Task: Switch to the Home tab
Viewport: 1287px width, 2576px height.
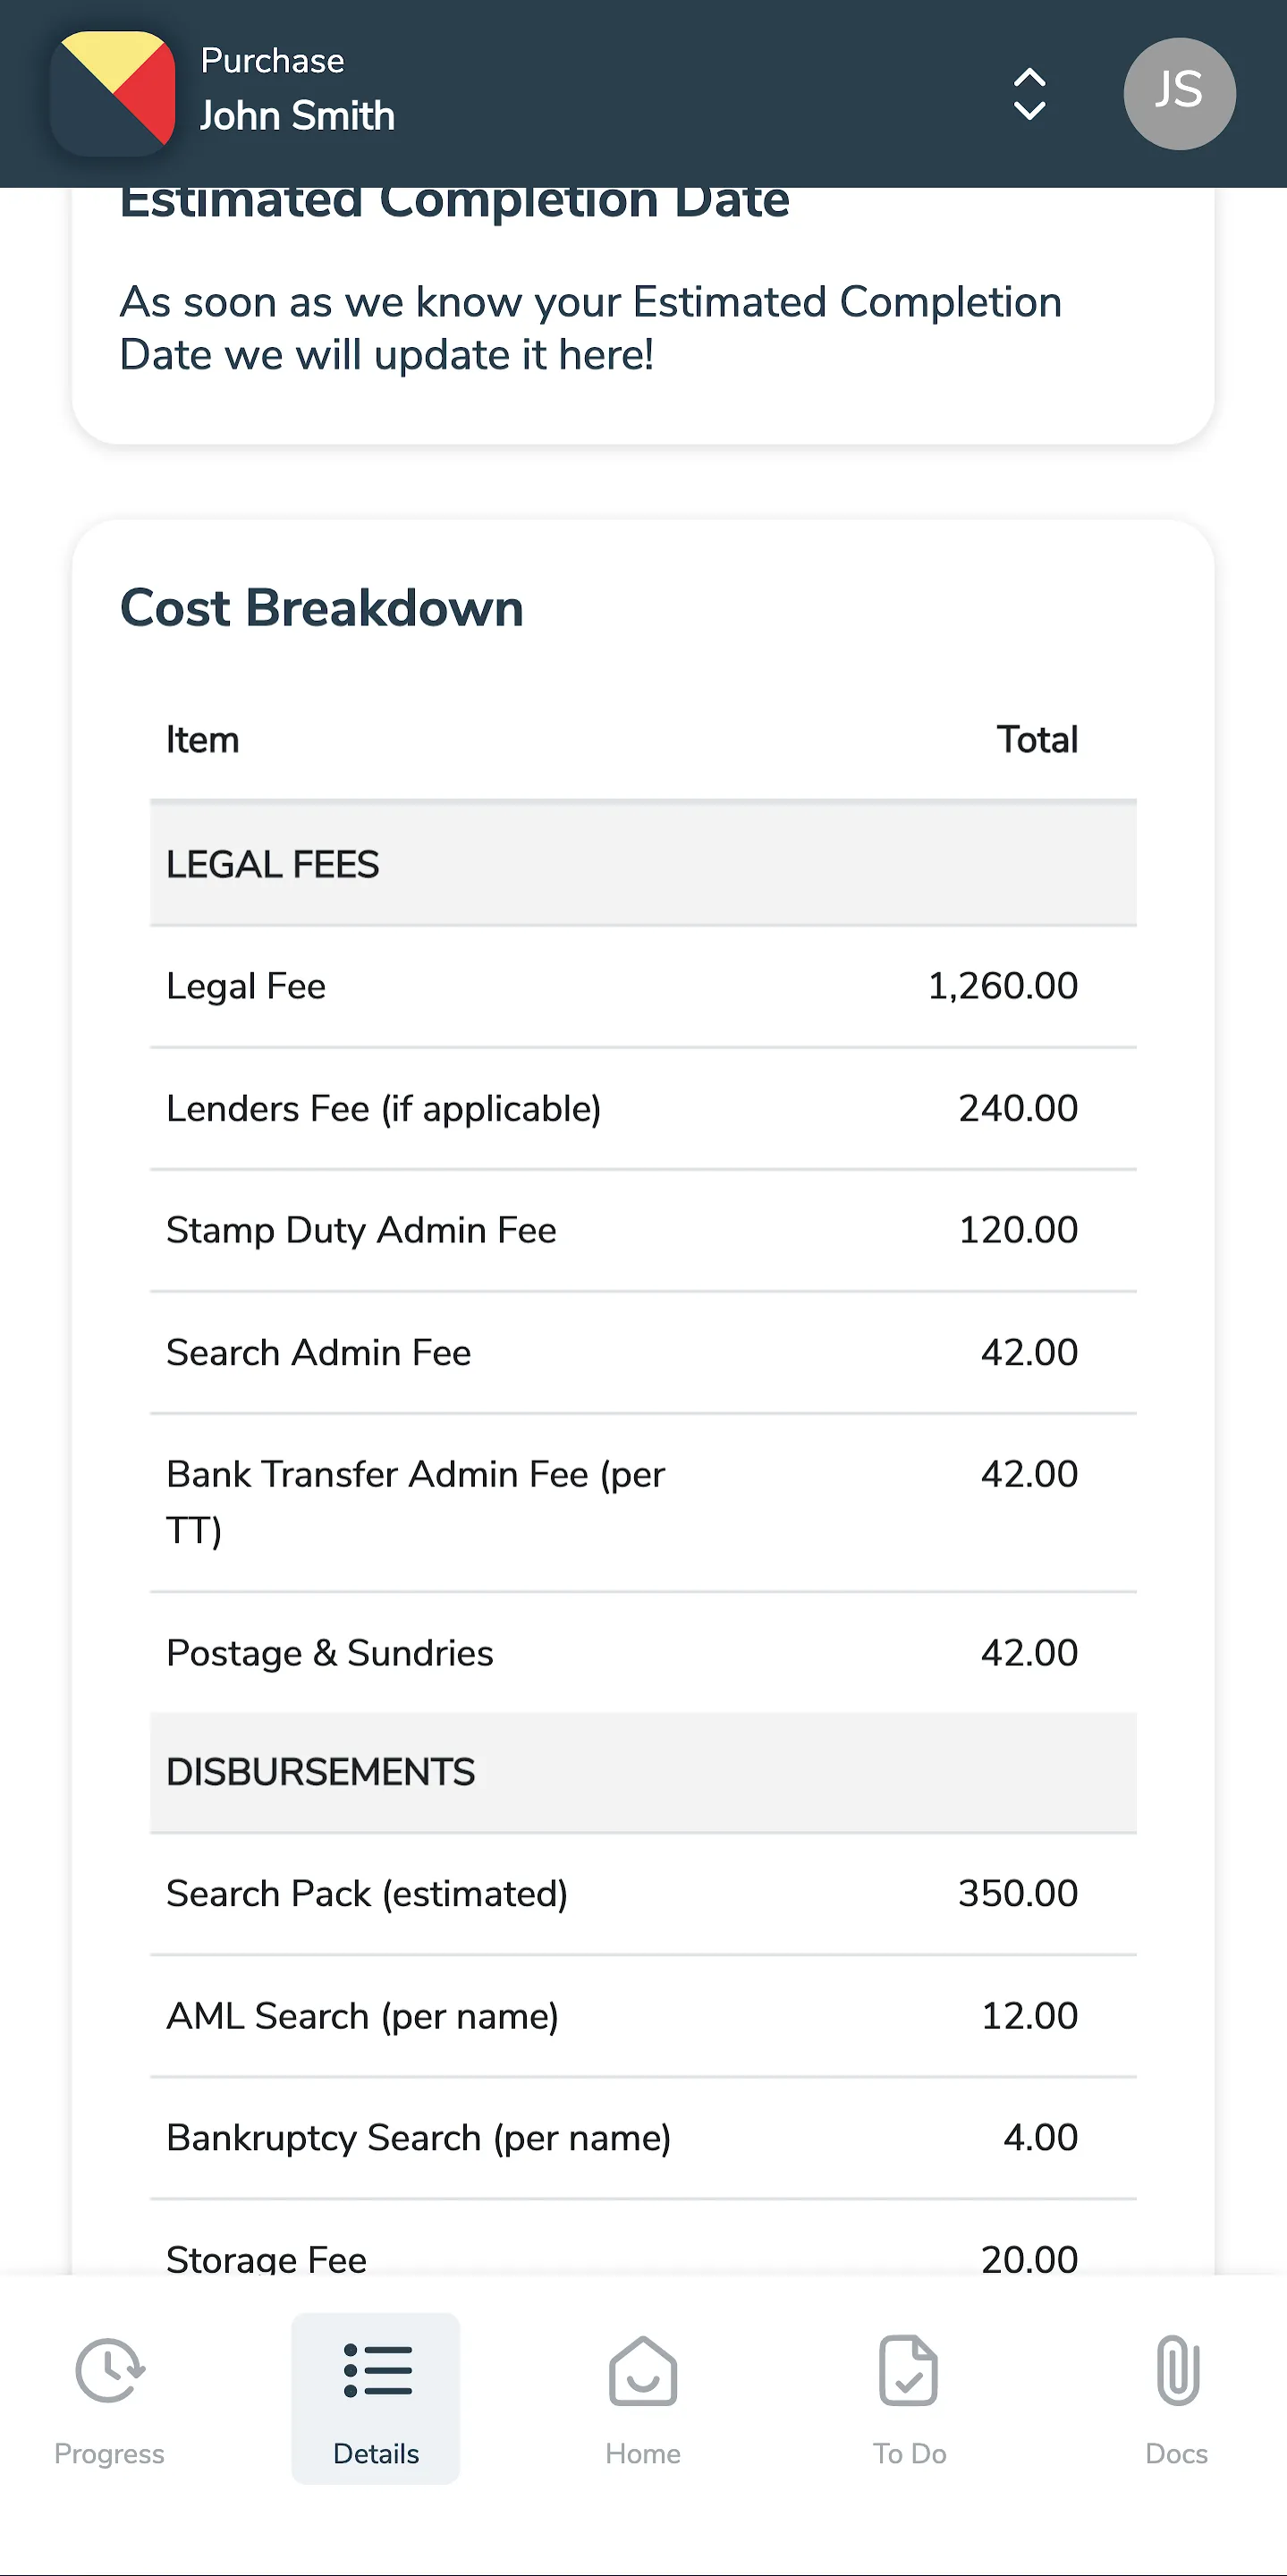Action: coord(643,2401)
